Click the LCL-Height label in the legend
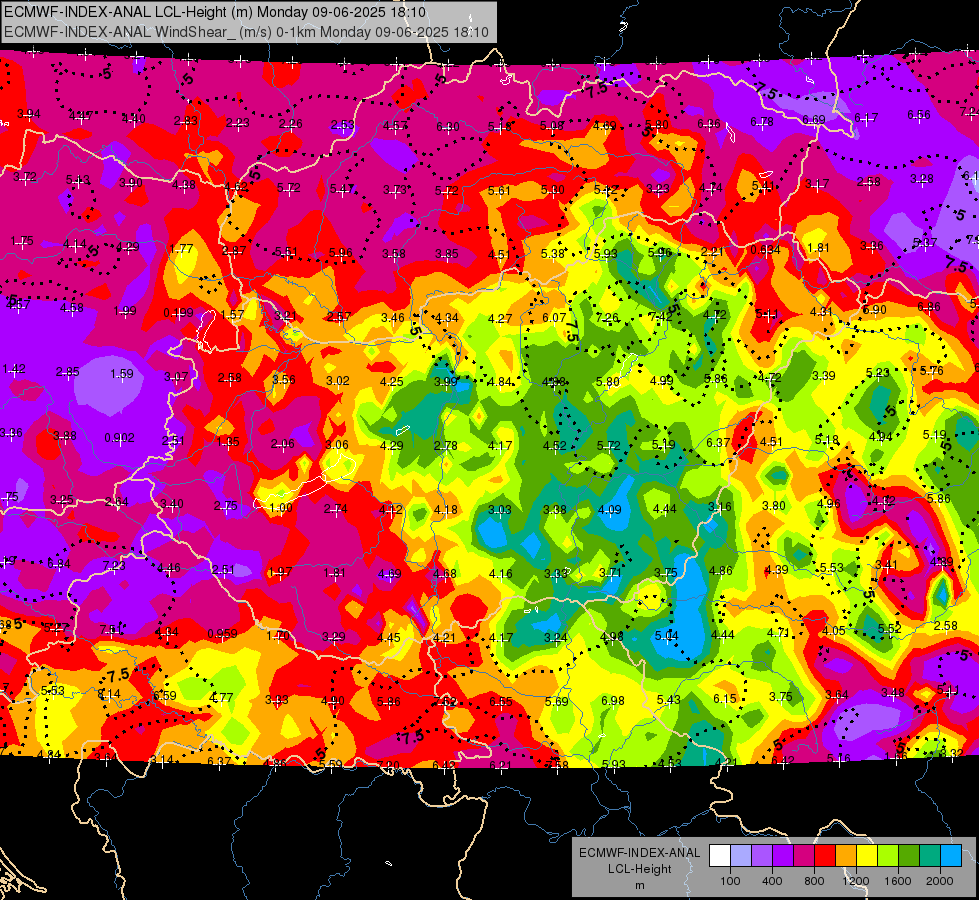 pyautogui.click(x=639, y=869)
